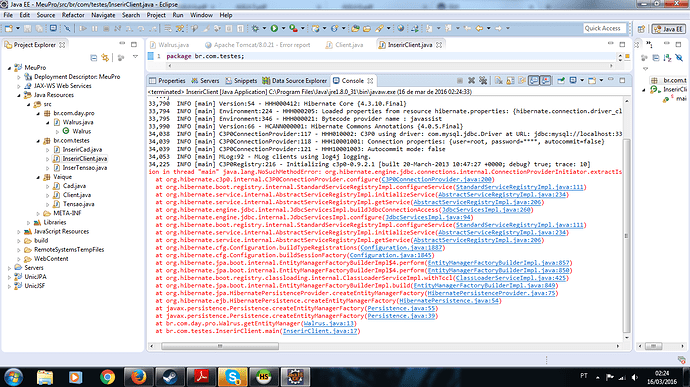The height and width of the screenshot is (387, 690).
Task: Click the Back navigation arrow in toolbar
Action: [x=479, y=29]
